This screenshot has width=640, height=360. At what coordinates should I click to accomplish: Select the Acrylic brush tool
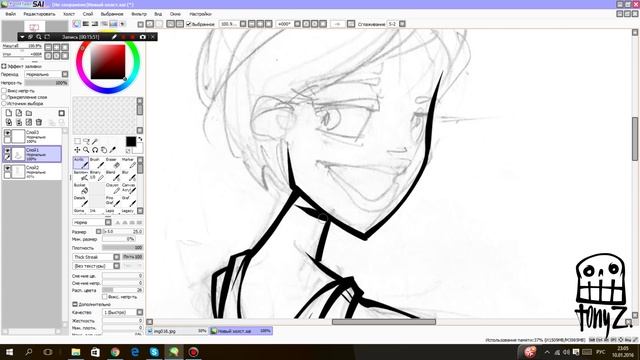tap(81, 163)
